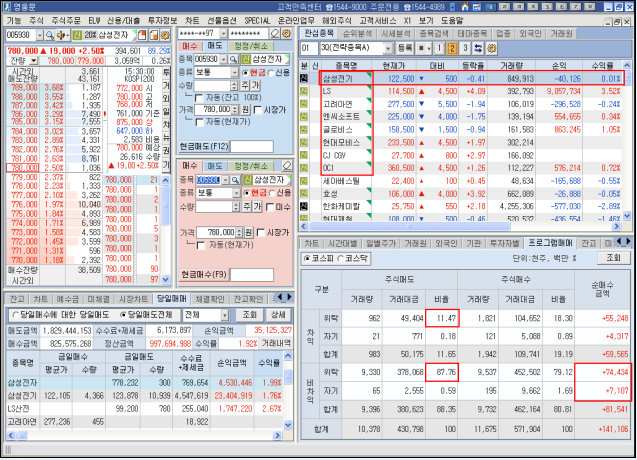This screenshot has width=637, height=460.
Task: Click the magnifier search icon in sell order form
Action: 233,59
